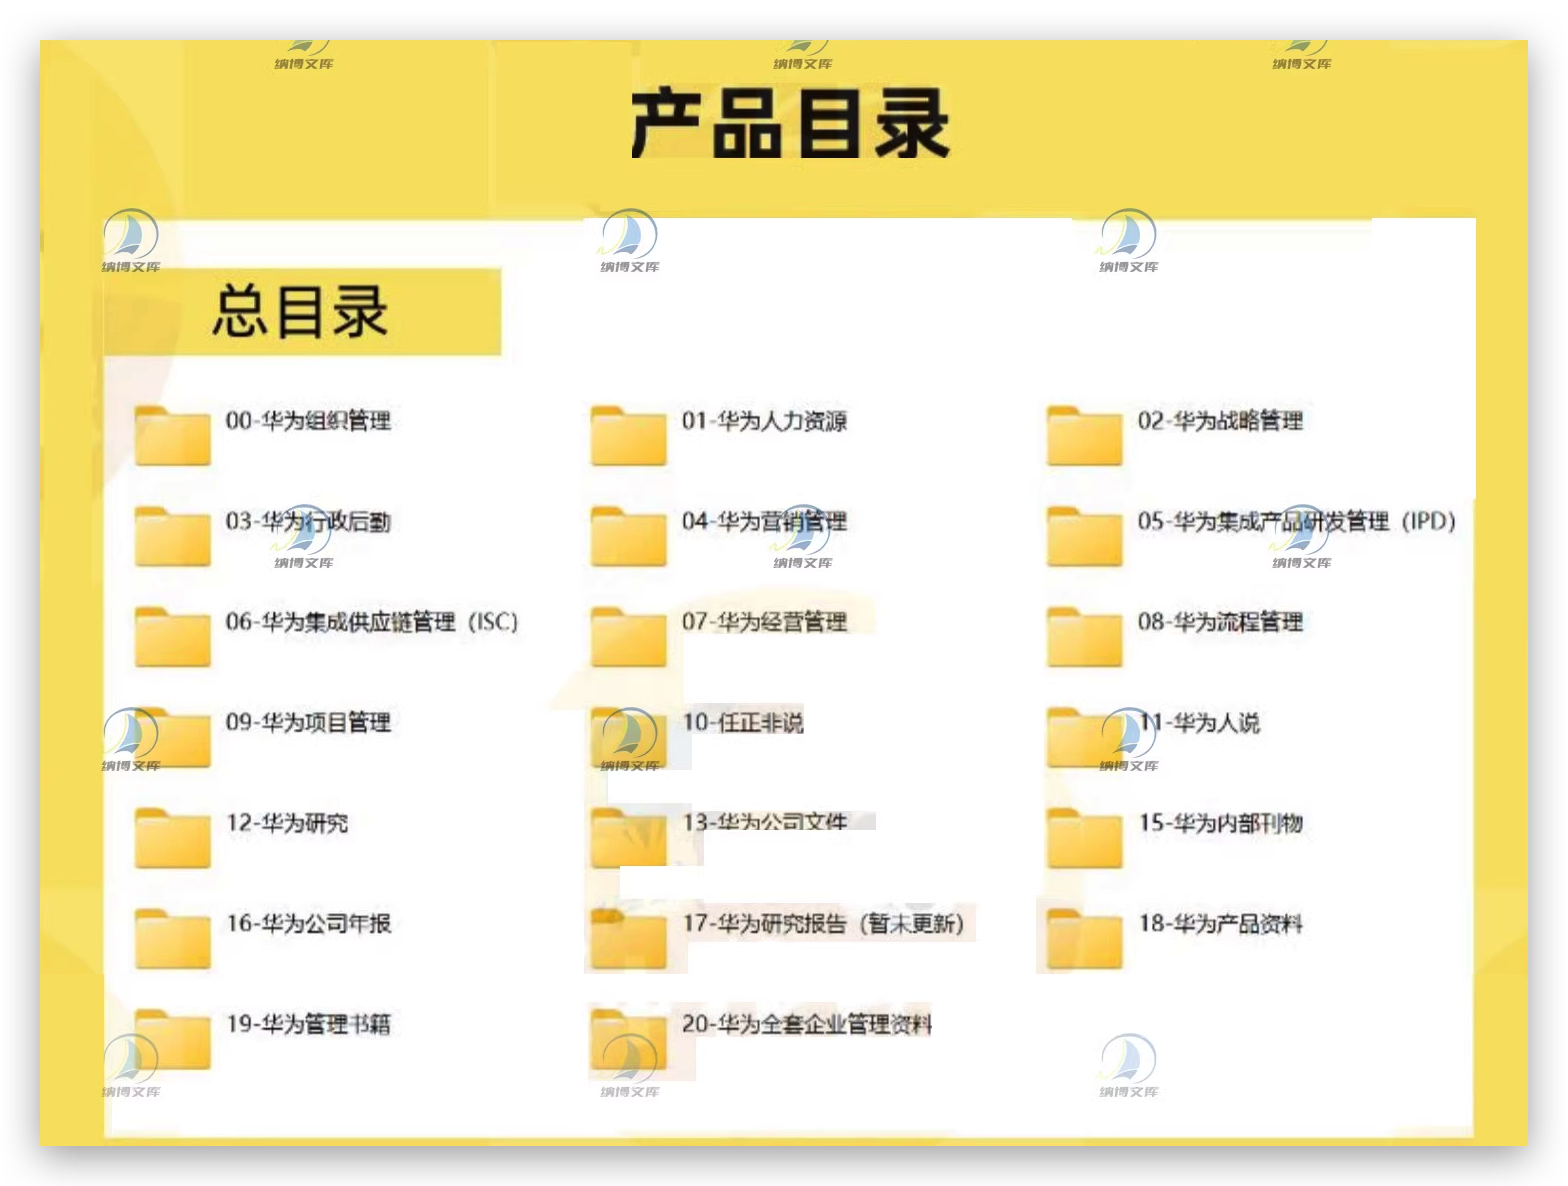Open the 17-华为研究报告 folder icon
The height and width of the screenshot is (1186, 1568).
[x=628, y=939]
